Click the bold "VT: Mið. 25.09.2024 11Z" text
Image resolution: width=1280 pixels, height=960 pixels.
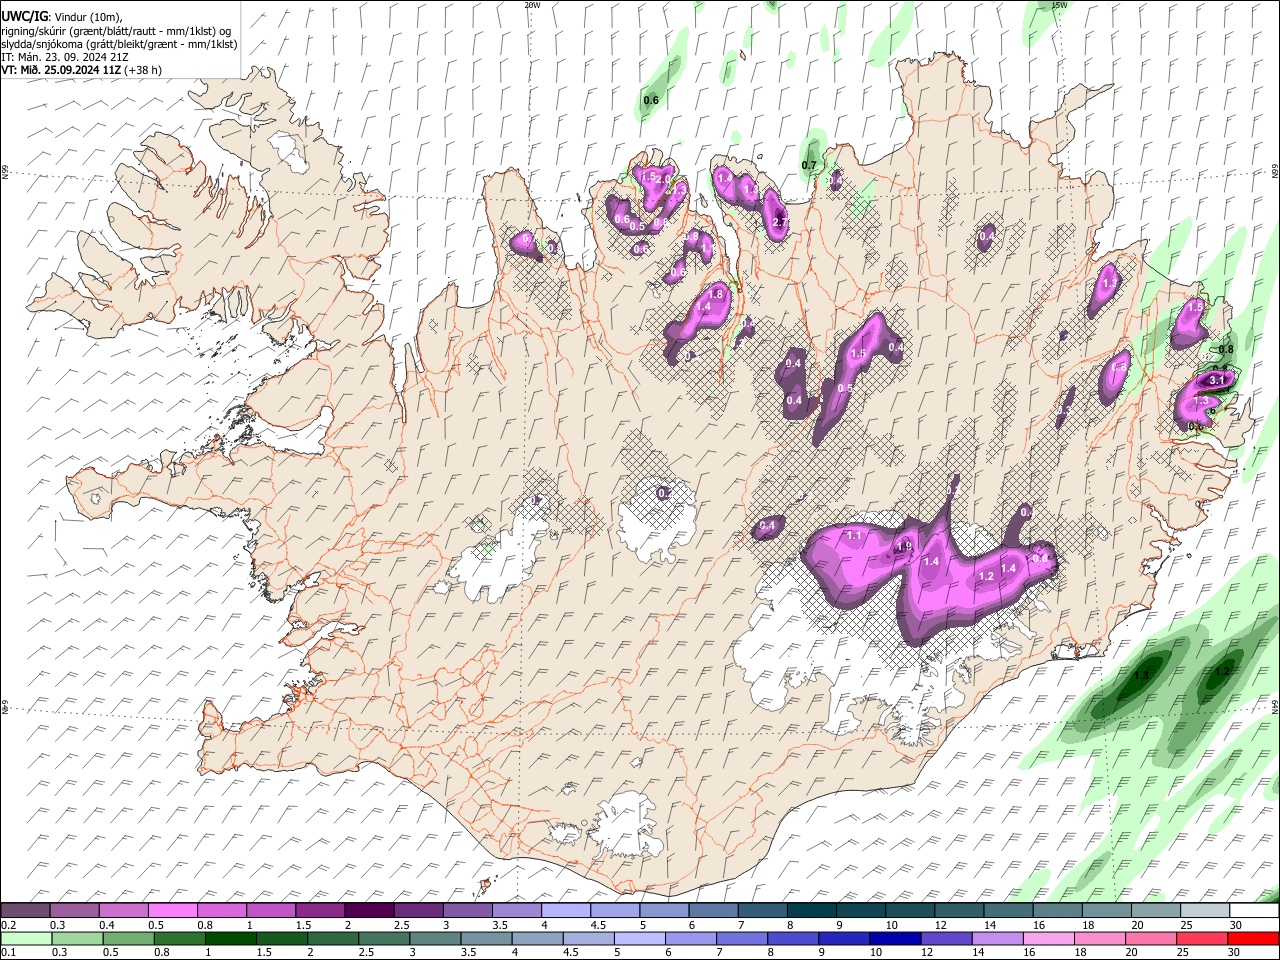(61, 70)
